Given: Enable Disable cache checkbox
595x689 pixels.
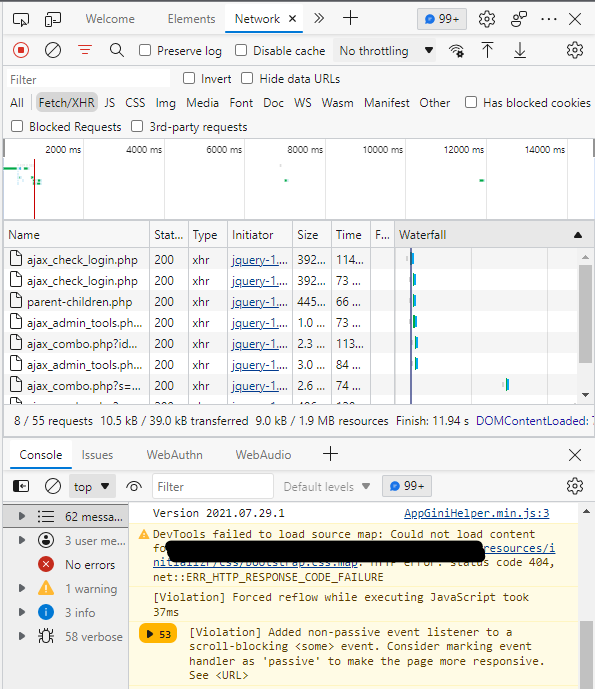Looking at the screenshot, I should click(x=241, y=50).
